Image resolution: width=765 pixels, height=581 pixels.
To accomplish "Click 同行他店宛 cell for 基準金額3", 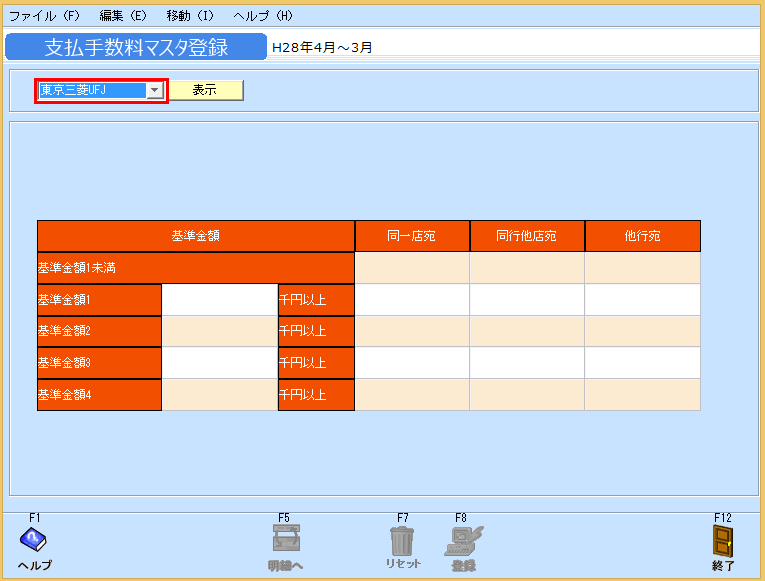I will pos(527,363).
